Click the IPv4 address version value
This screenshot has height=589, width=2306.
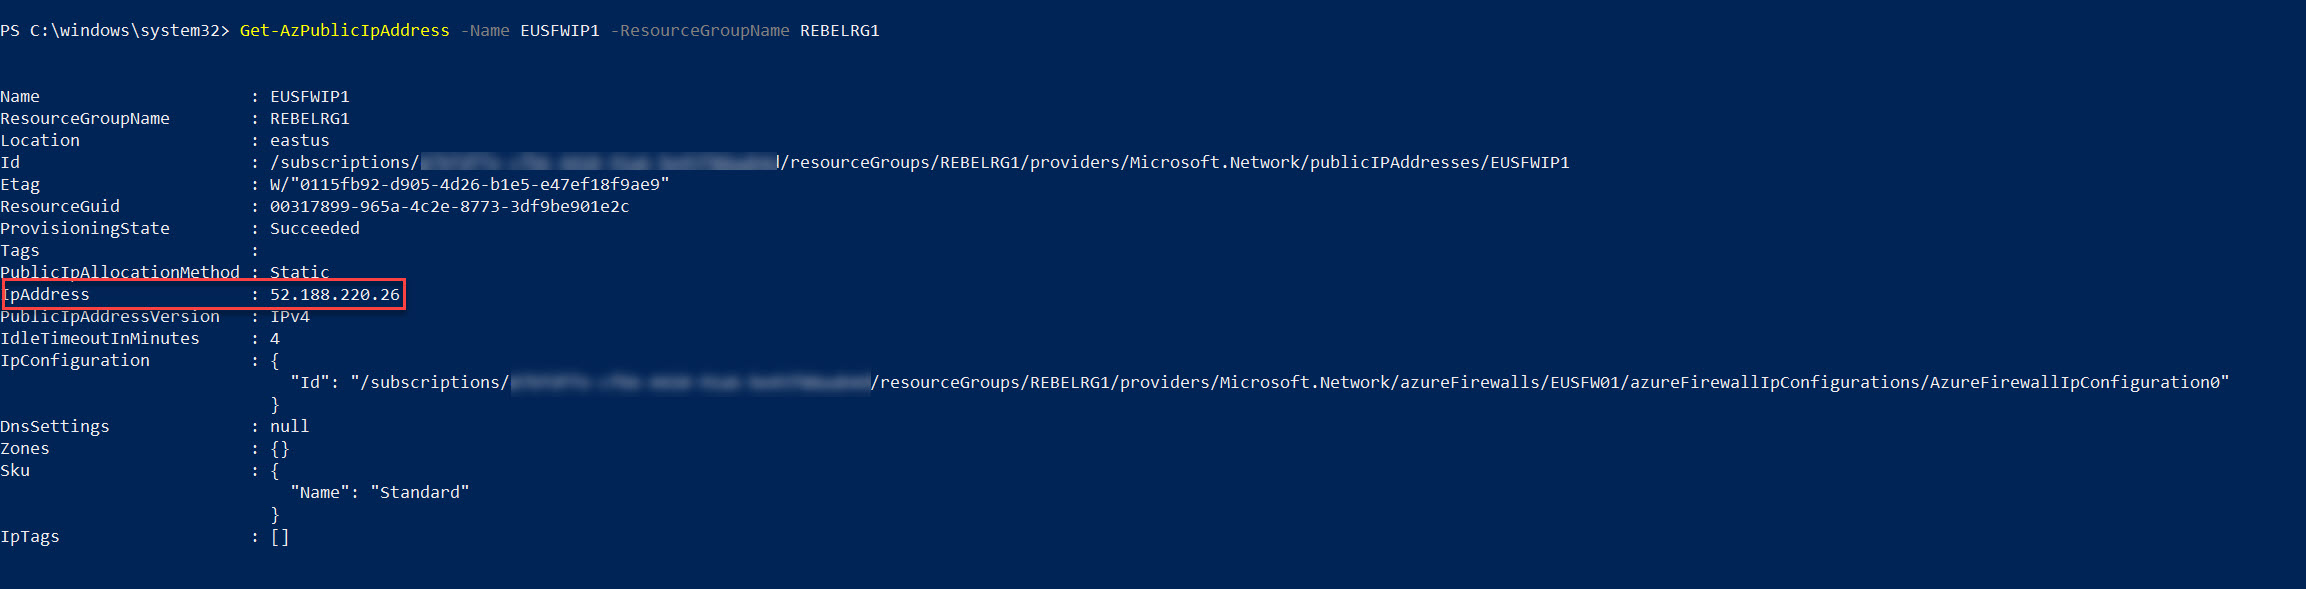[289, 317]
